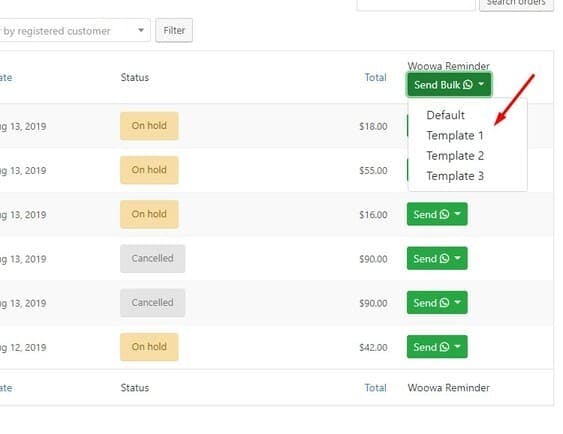Click WhatsApp icon on Send Bulk button
Screen dimensions: 563x434
(468, 85)
